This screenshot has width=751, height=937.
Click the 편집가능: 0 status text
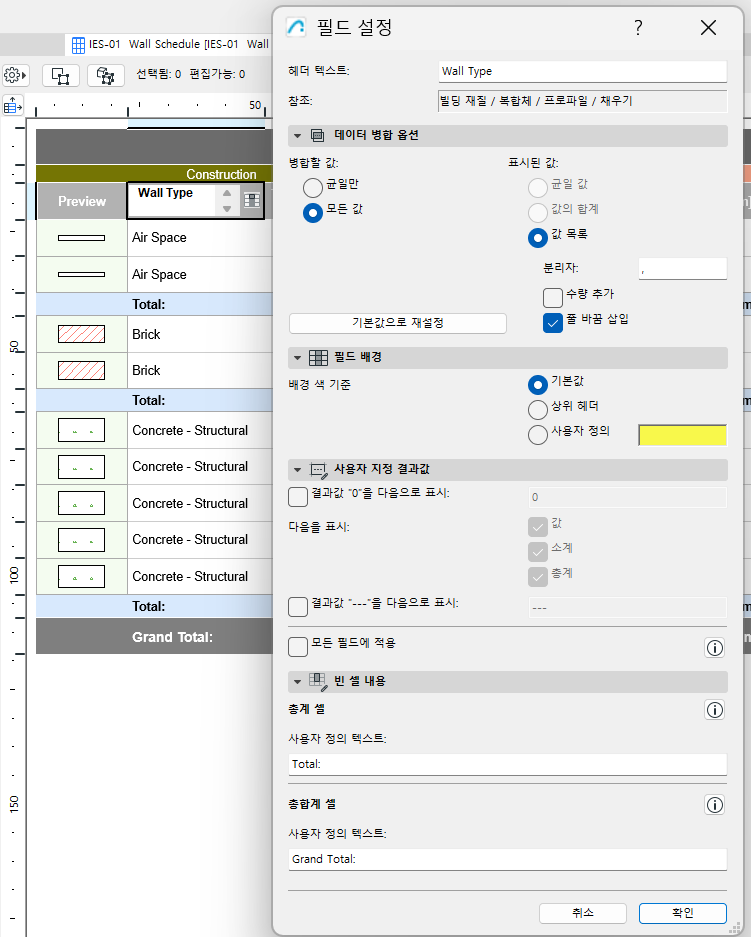(217, 74)
